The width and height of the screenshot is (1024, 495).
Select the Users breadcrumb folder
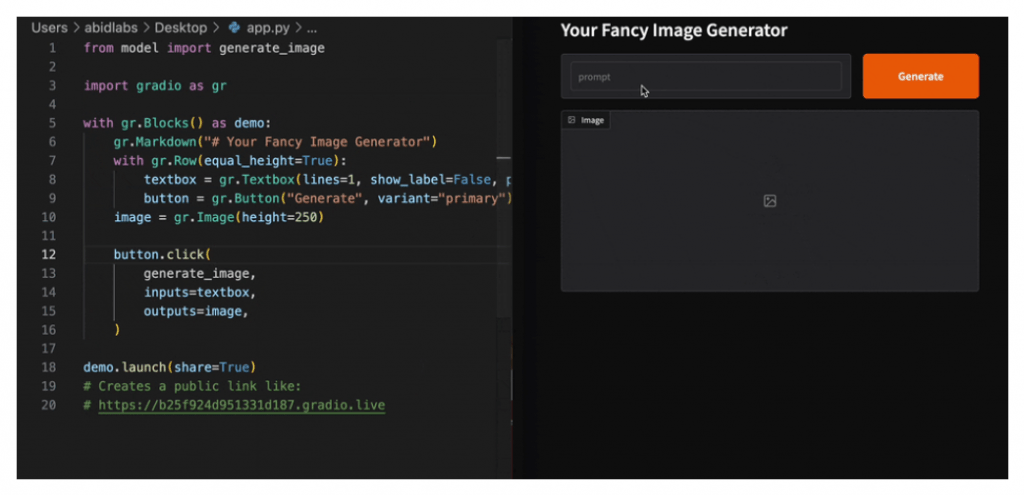pos(49,28)
